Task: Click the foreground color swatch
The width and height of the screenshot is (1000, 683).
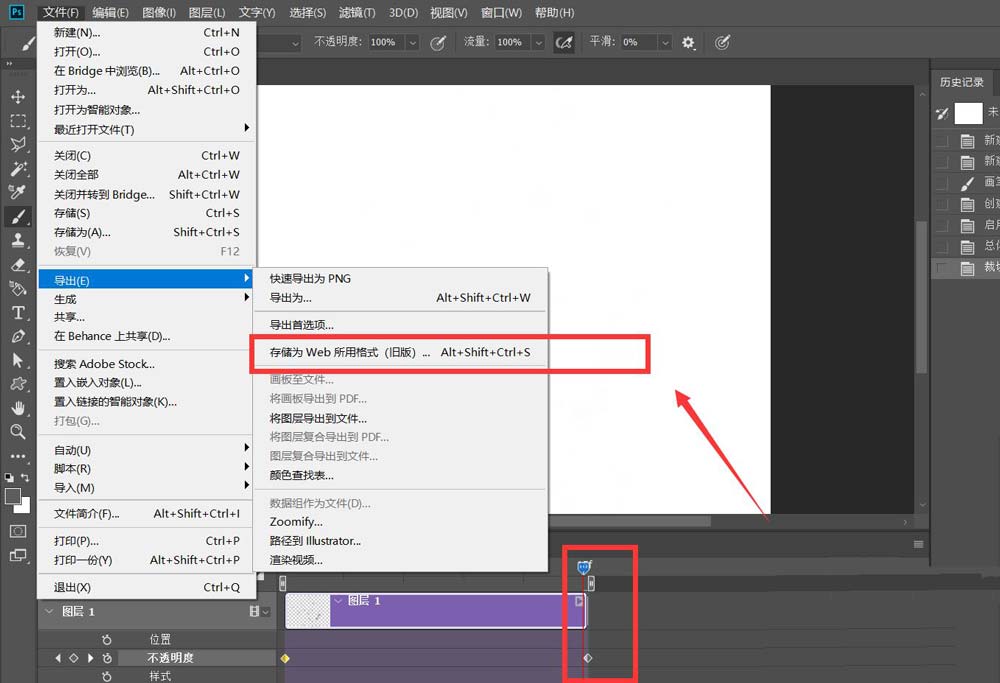Action: (x=12, y=496)
